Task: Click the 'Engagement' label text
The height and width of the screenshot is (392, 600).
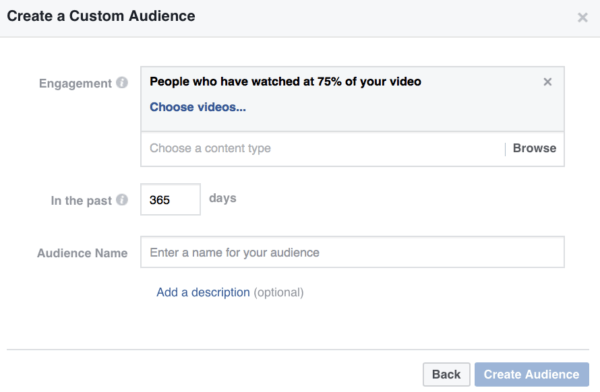Action: click(x=75, y=83)
